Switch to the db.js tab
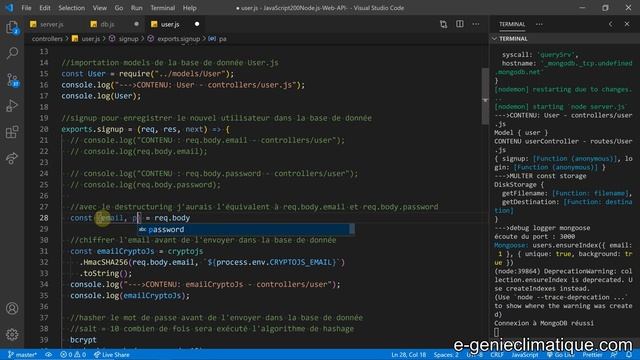This screenshot has width=640, height=360. coord(107,24)
